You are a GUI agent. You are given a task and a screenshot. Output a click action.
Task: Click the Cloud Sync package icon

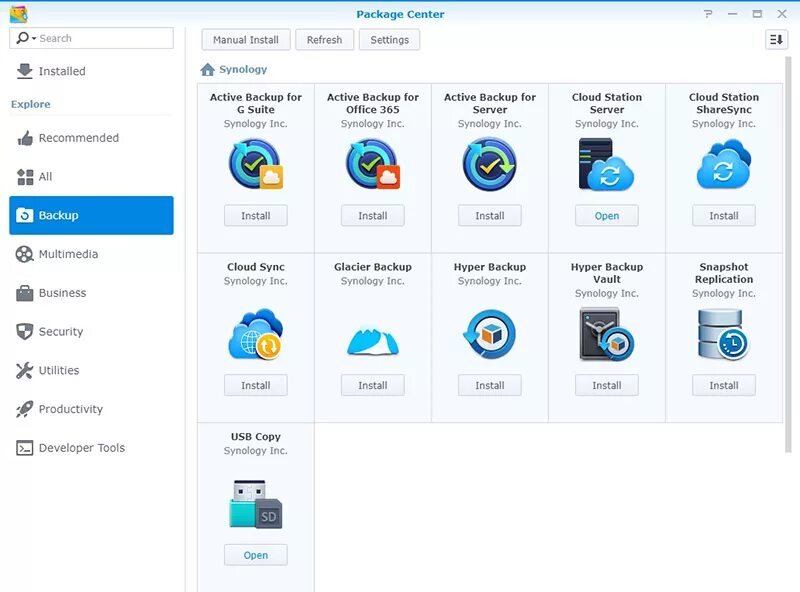point(256,334)
